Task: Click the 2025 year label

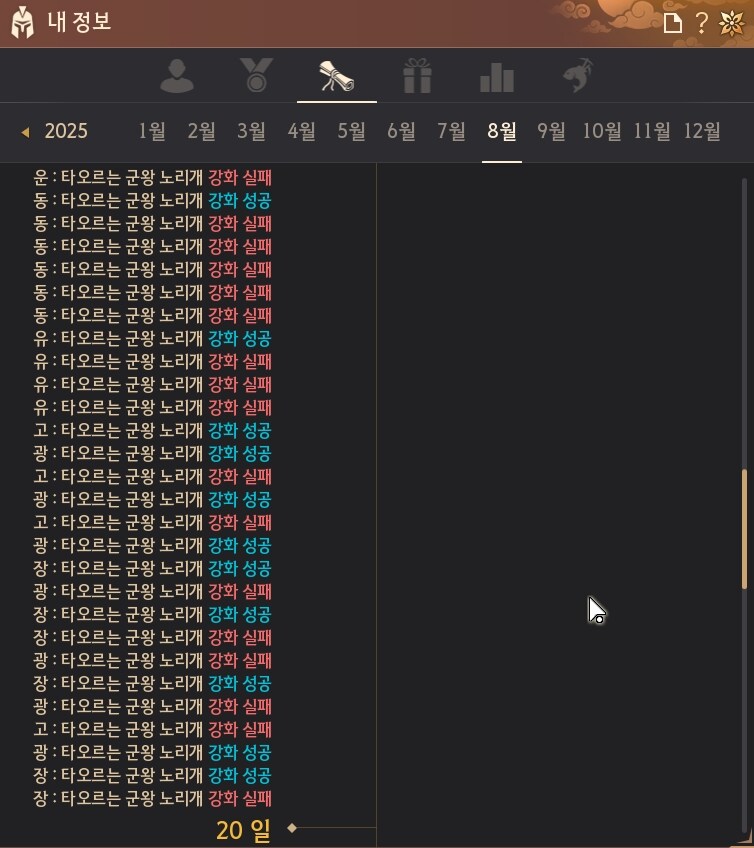Action: (66, 131)
